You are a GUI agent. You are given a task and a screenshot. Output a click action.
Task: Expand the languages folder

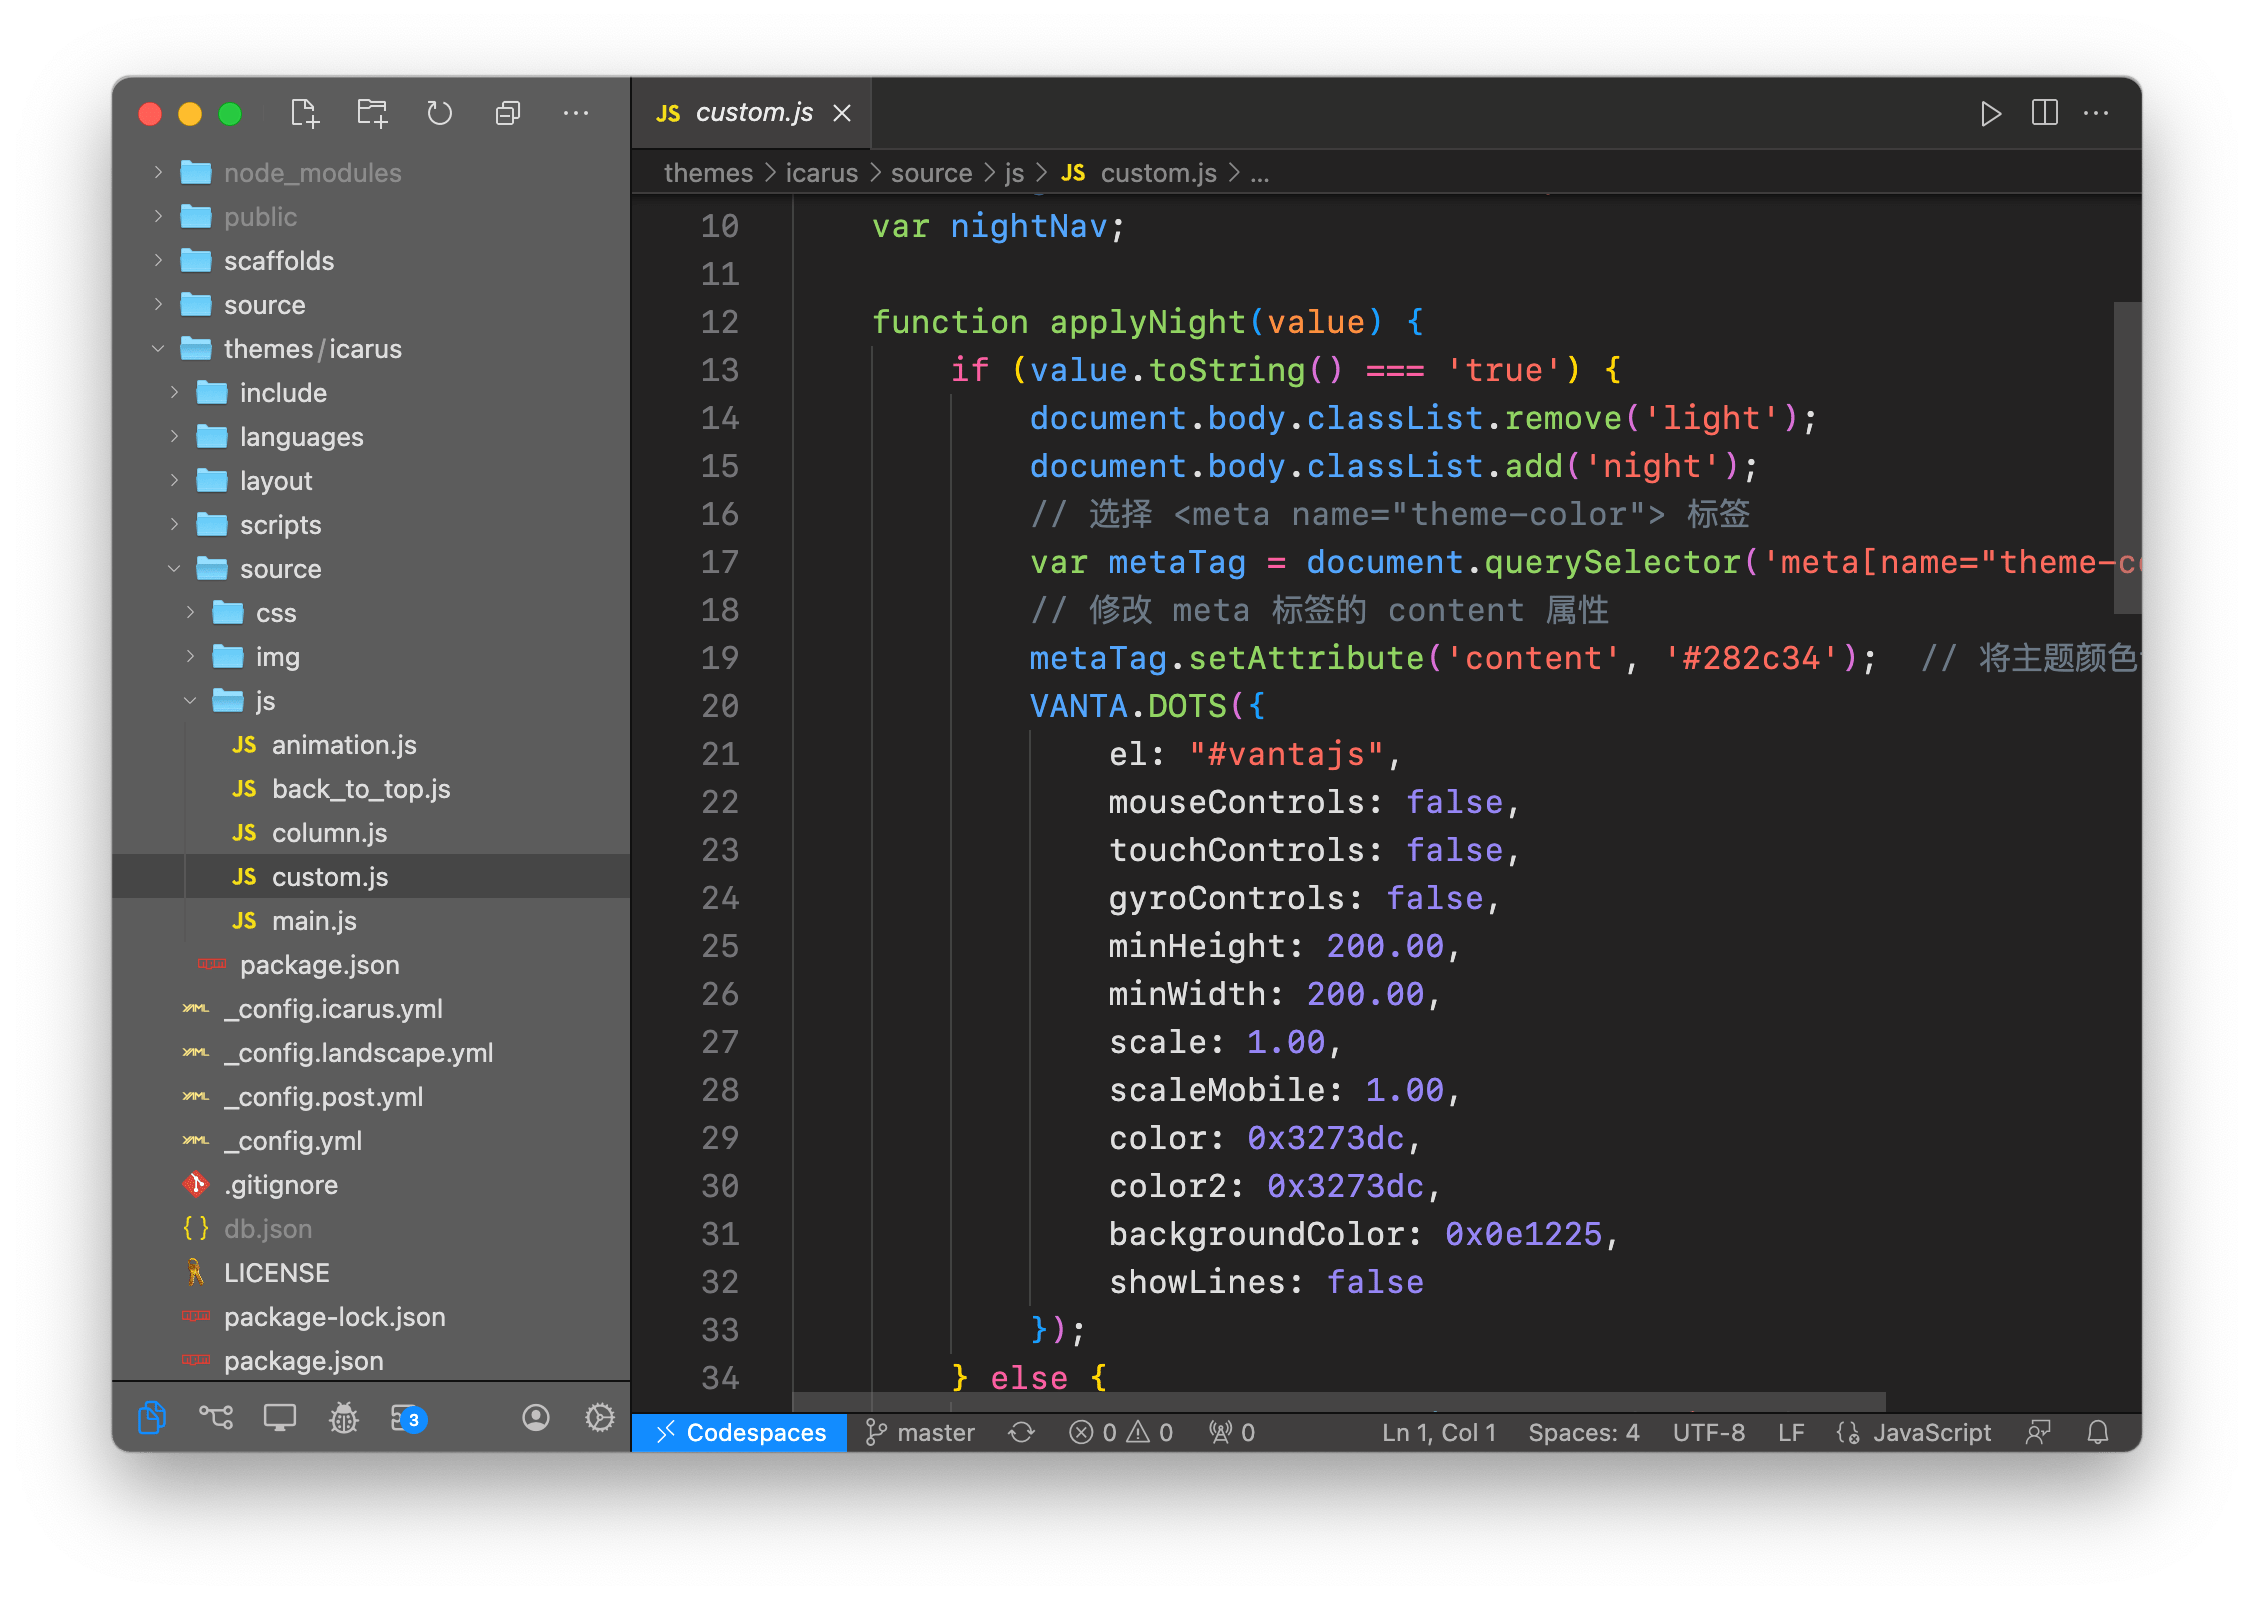(371, 437)
